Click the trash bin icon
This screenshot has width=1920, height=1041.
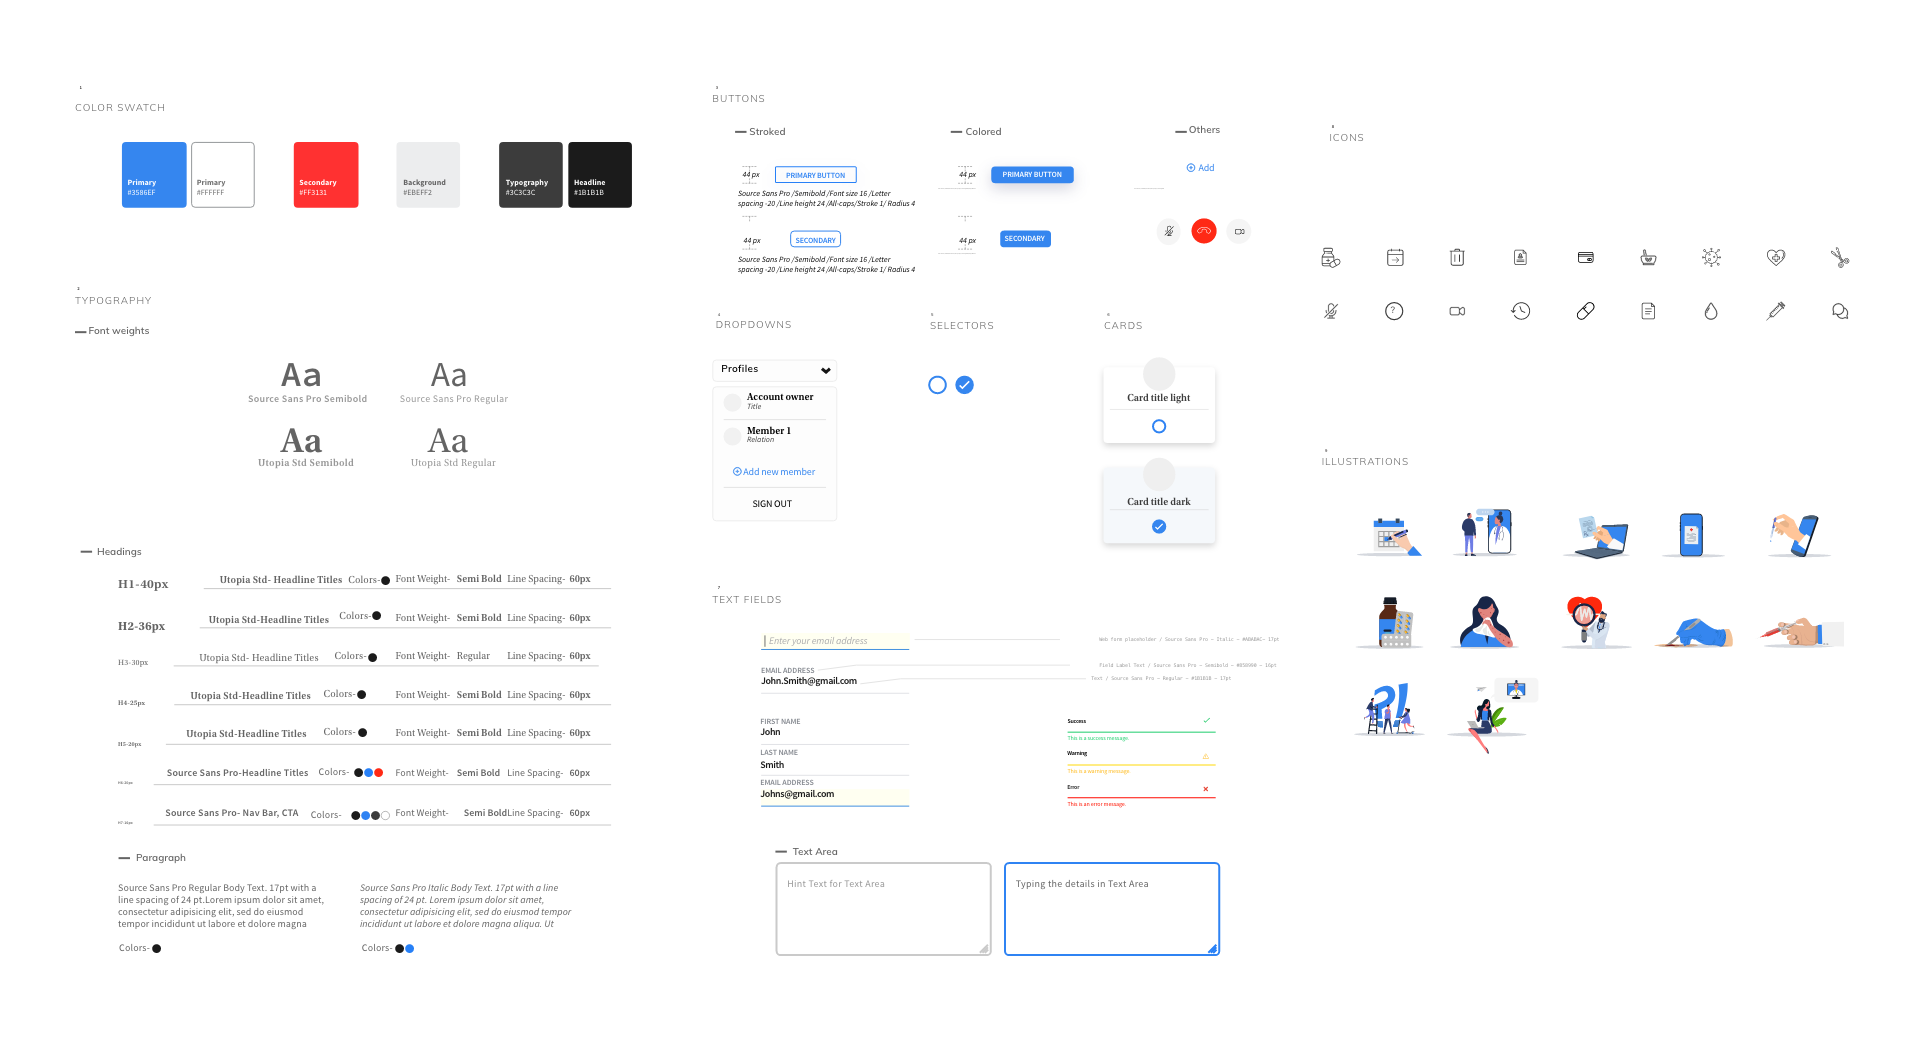click(1457, 257)
